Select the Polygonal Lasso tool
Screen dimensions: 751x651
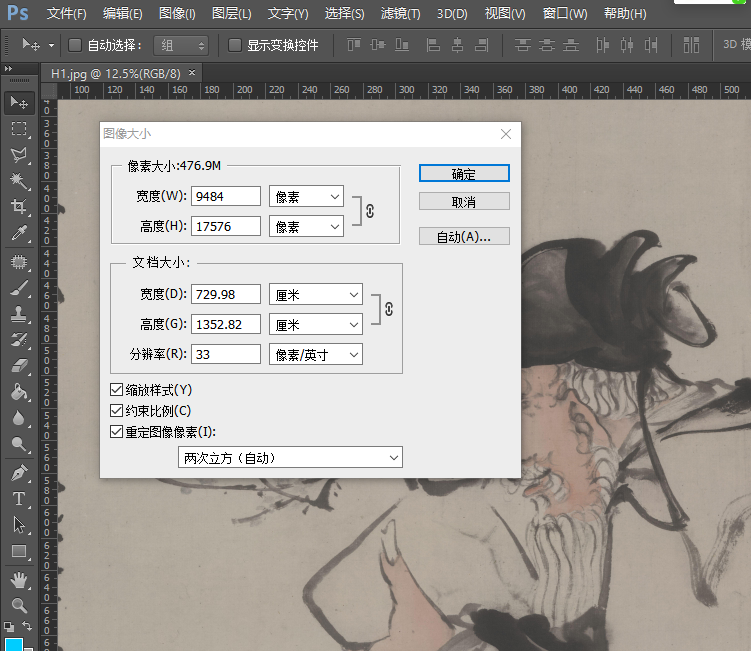(19, 155)
